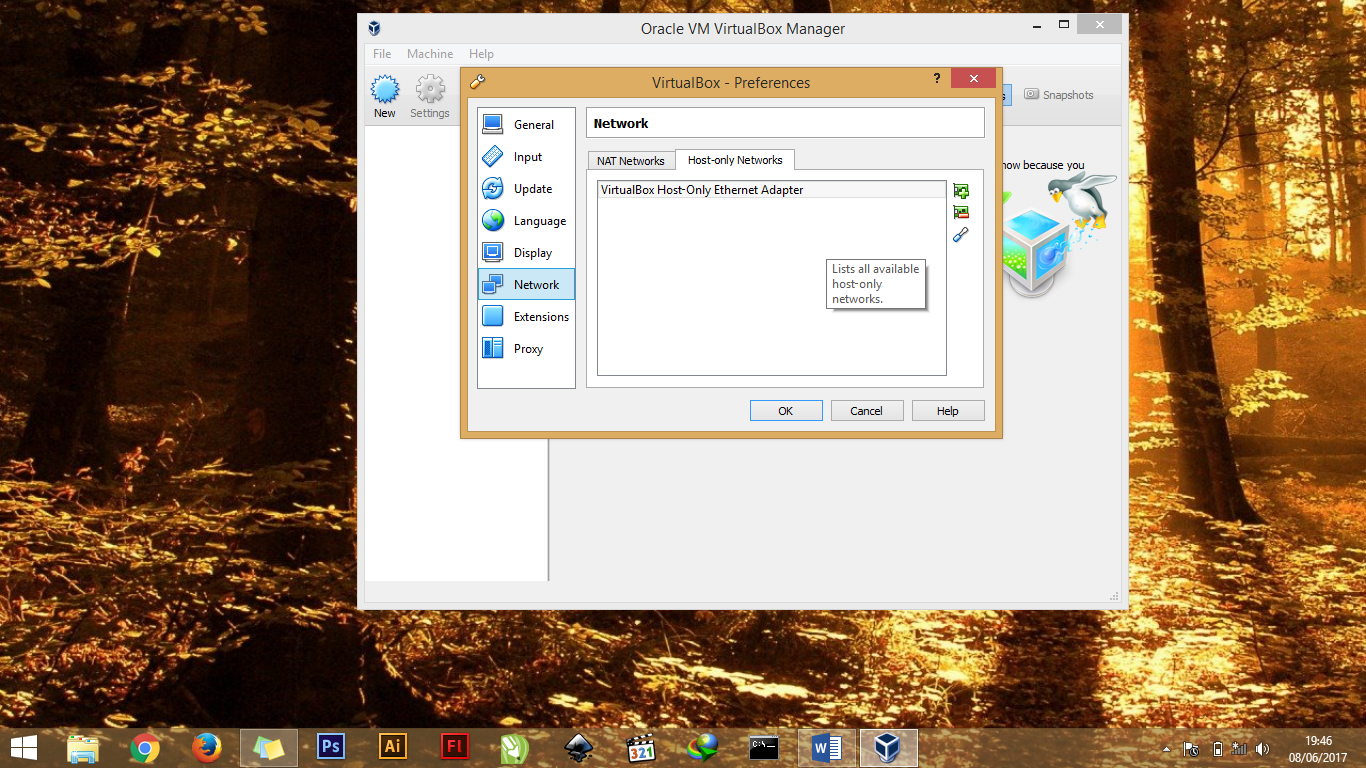Open the Extensions preferences page
Viewport: 1366px width, 768px height.
pyautogui.click(x=526, y=317)
